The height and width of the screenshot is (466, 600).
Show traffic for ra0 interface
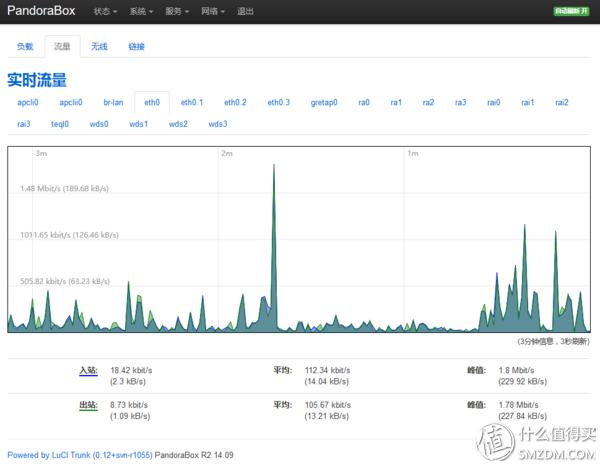[364, 103]
